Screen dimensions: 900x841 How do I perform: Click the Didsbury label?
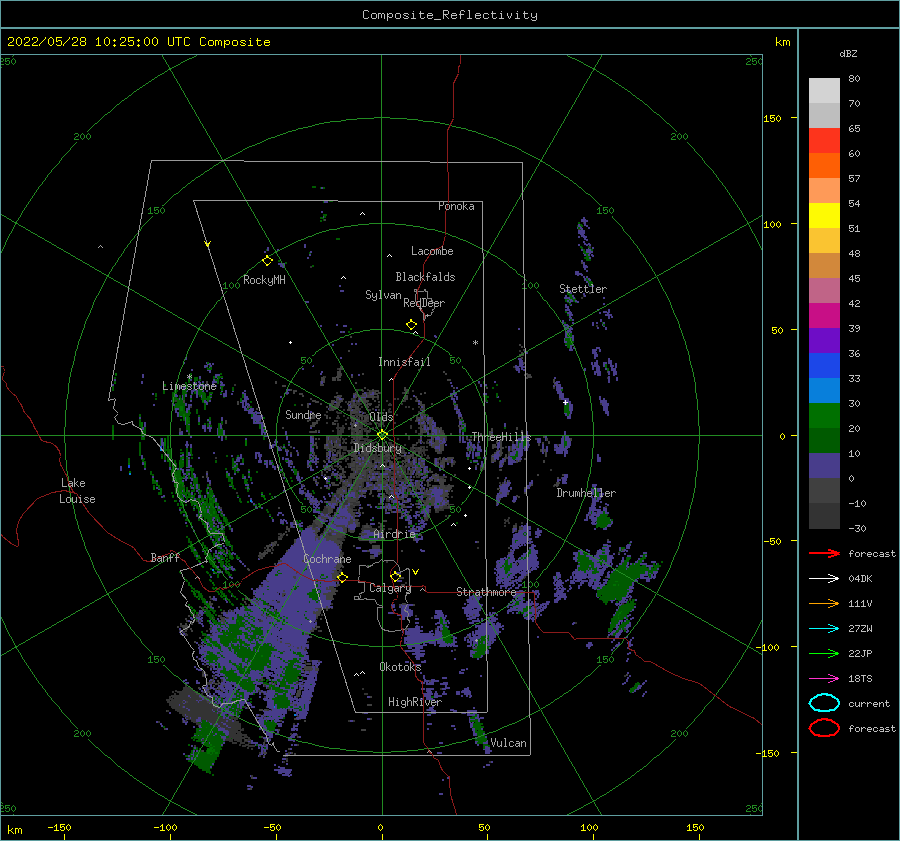pyautogui.click(x=377, y=448)
